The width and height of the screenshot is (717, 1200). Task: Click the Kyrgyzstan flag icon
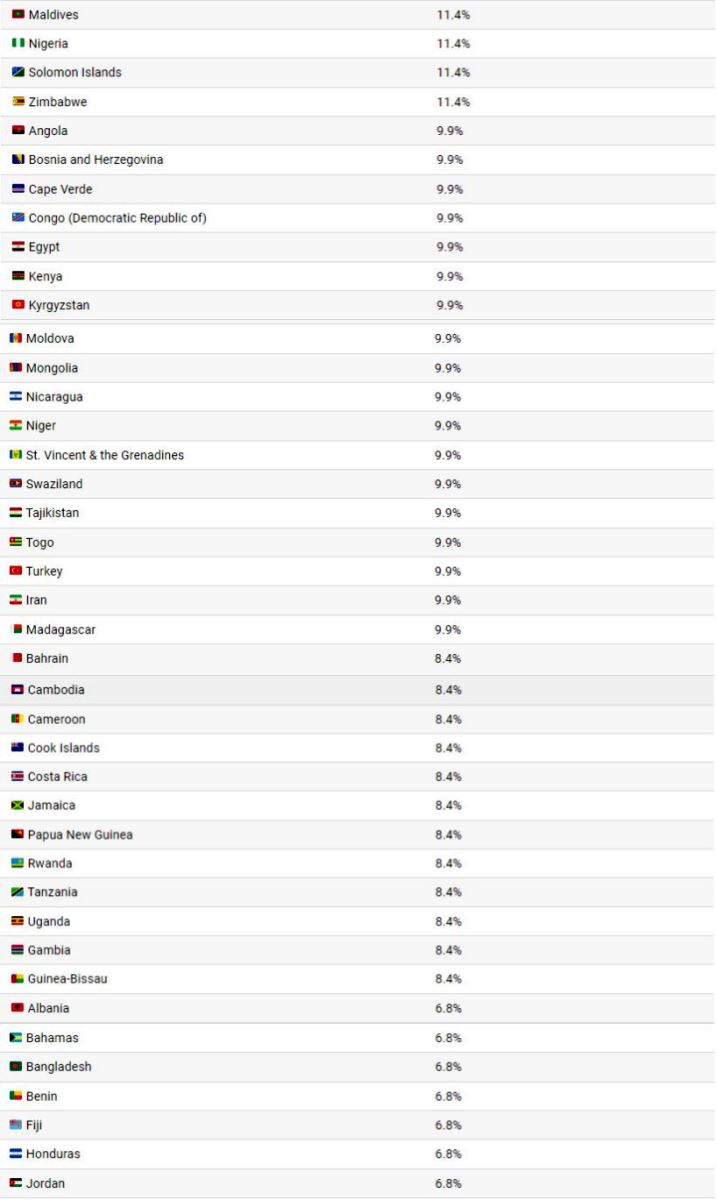coord(18,305)
